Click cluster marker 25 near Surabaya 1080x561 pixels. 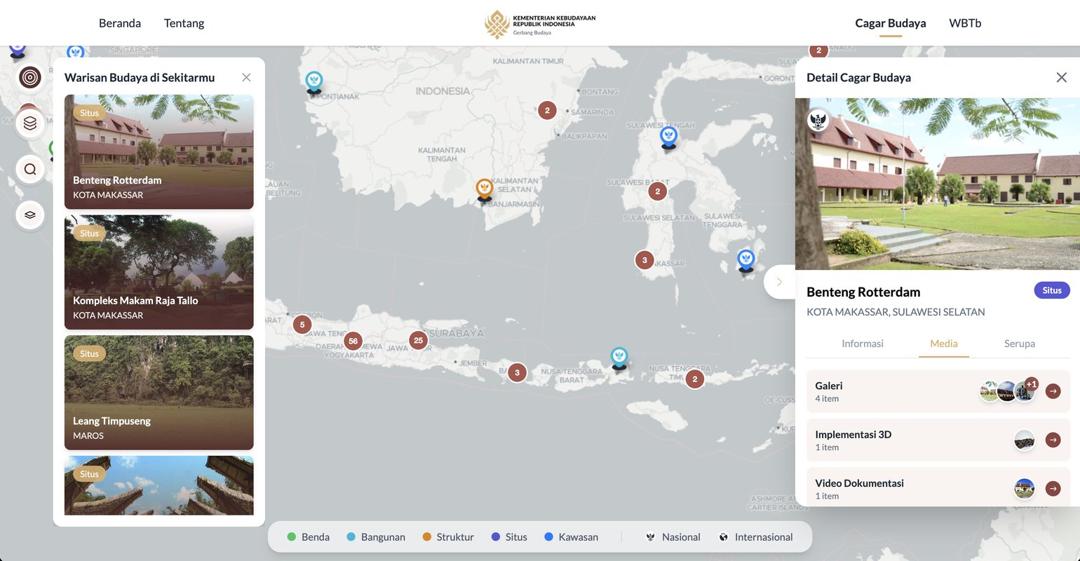click(x=418, y=340)
